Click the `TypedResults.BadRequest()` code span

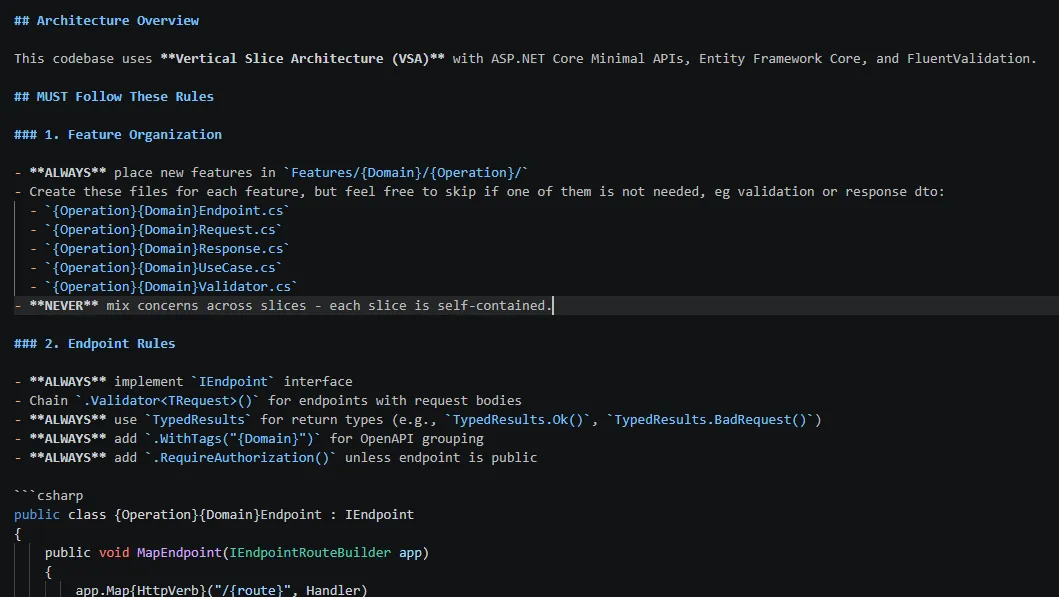pos(711,419)
